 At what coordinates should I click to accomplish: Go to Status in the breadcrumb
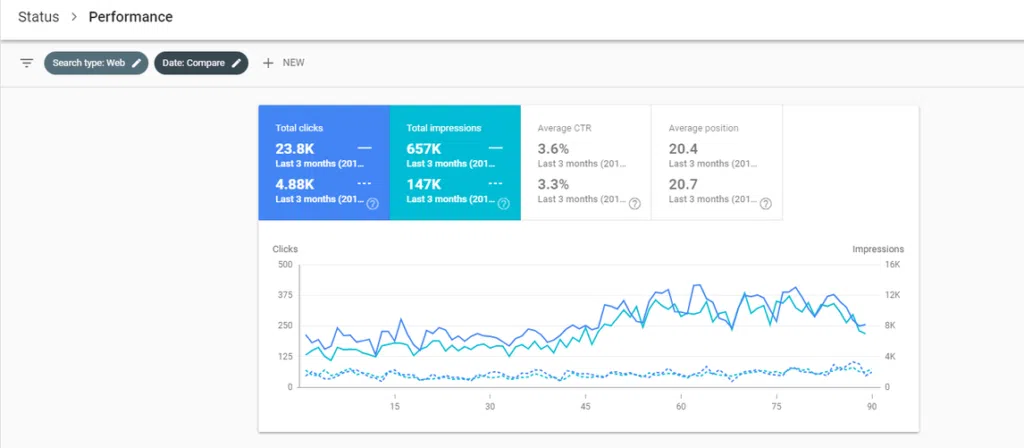(38, 17)
